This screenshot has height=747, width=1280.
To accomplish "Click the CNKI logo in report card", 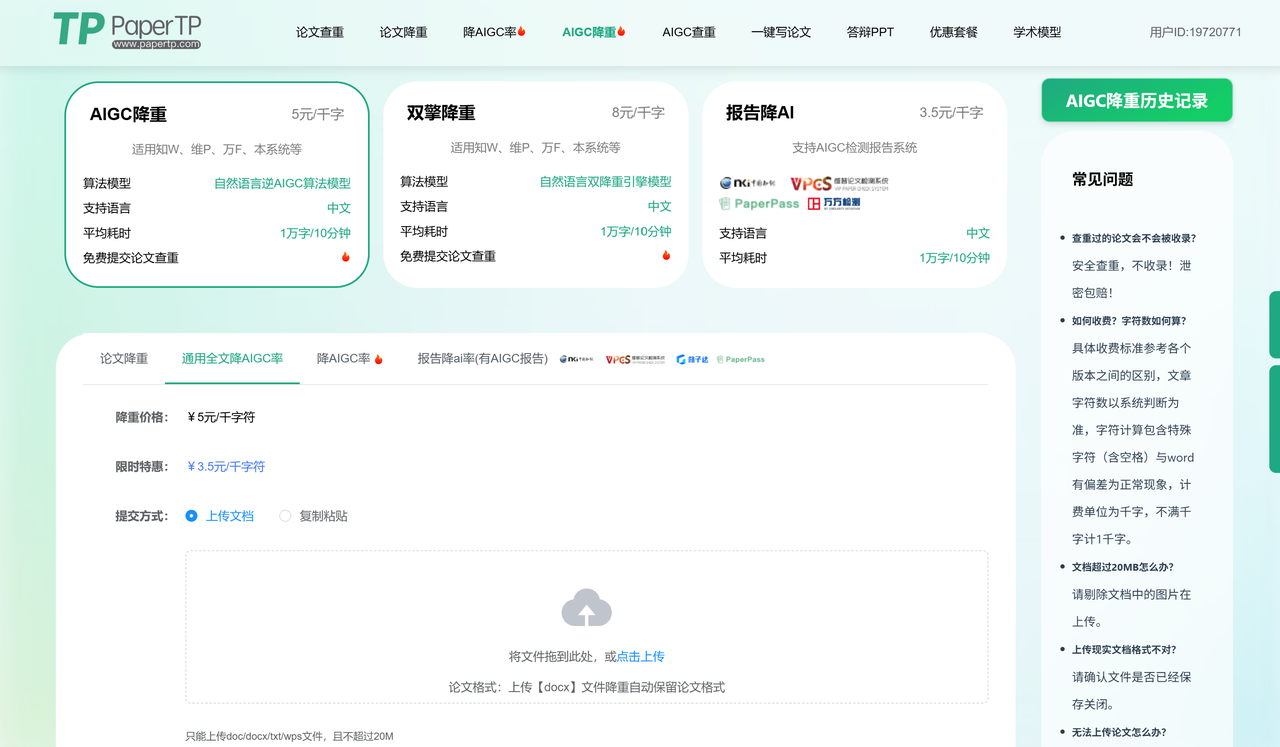I will point(747,183).
